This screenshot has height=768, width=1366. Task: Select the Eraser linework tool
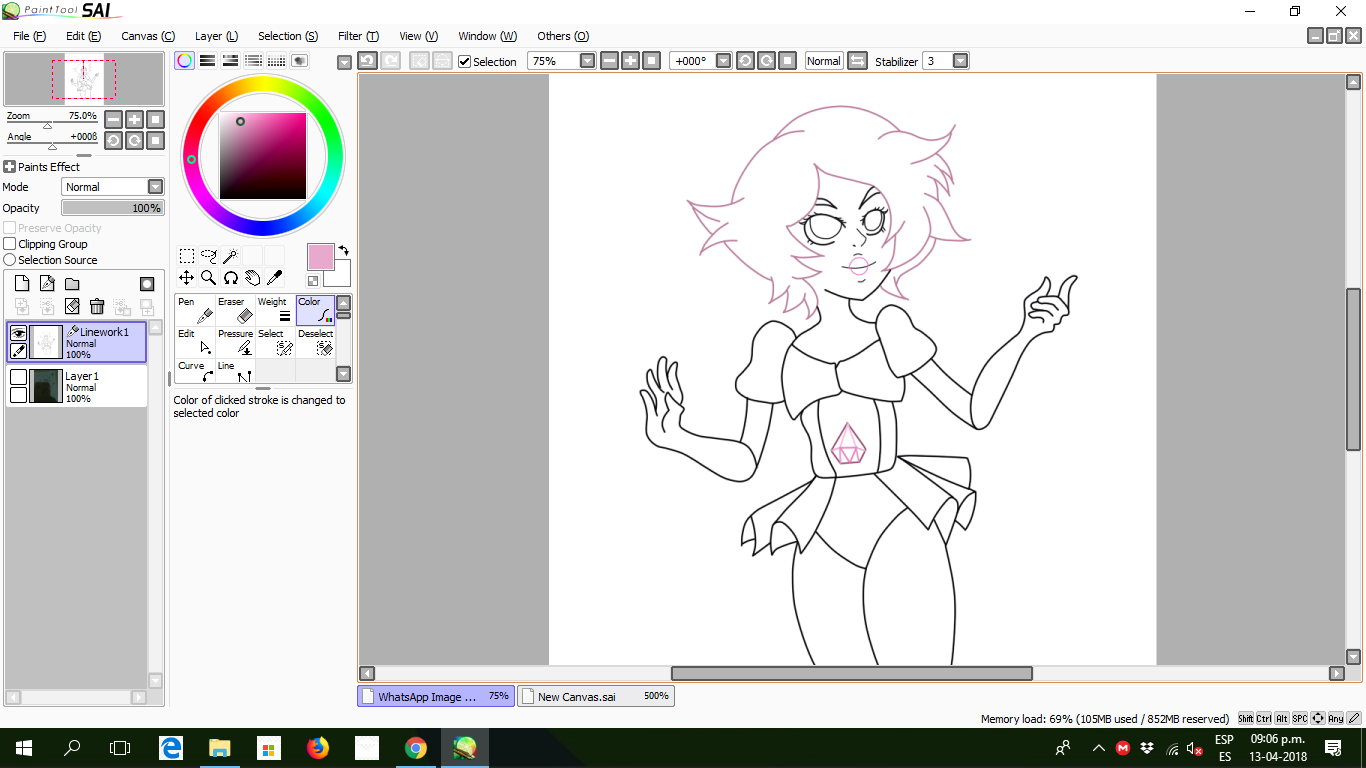click(x=235, y=310)
